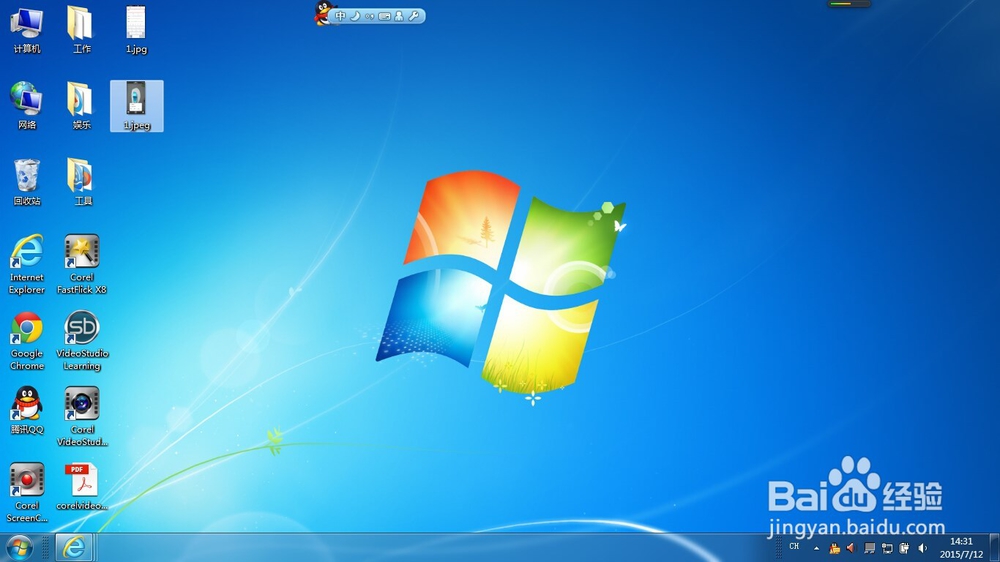
Task: Click the orange security tray icon
Action: (834, 548)
